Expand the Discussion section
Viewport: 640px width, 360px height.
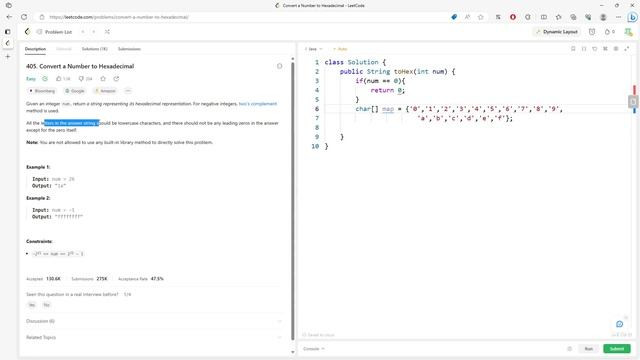click(154, 321)
